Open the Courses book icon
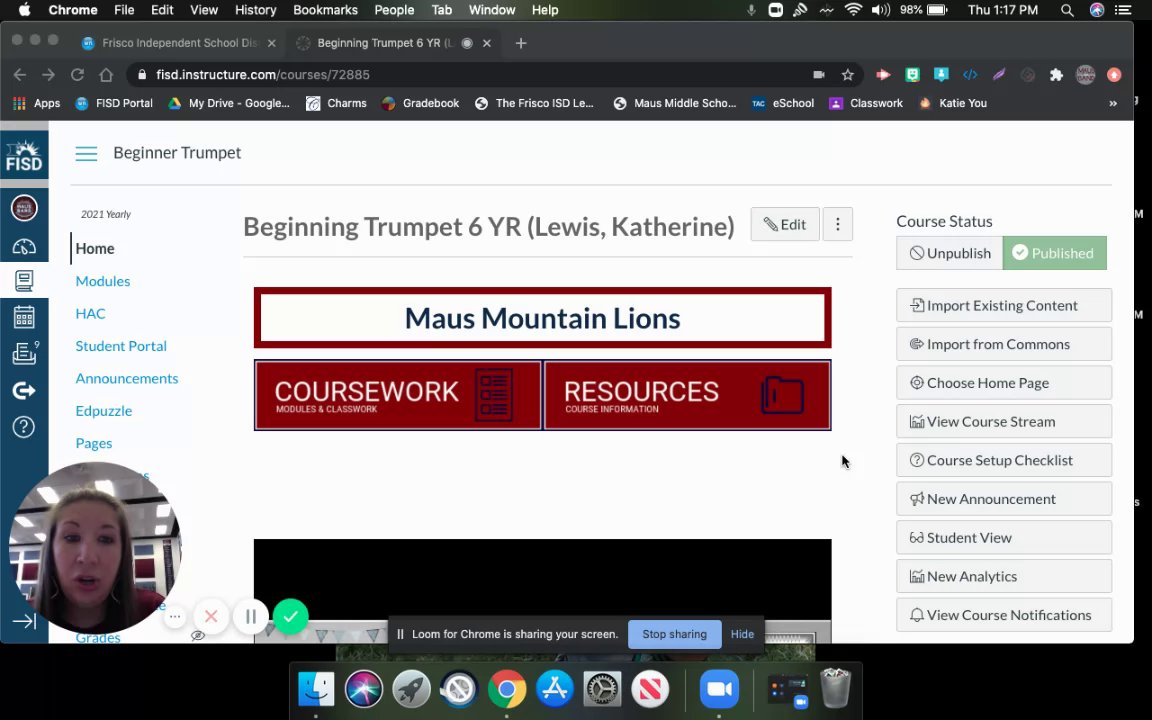 [x=24, y=281]
